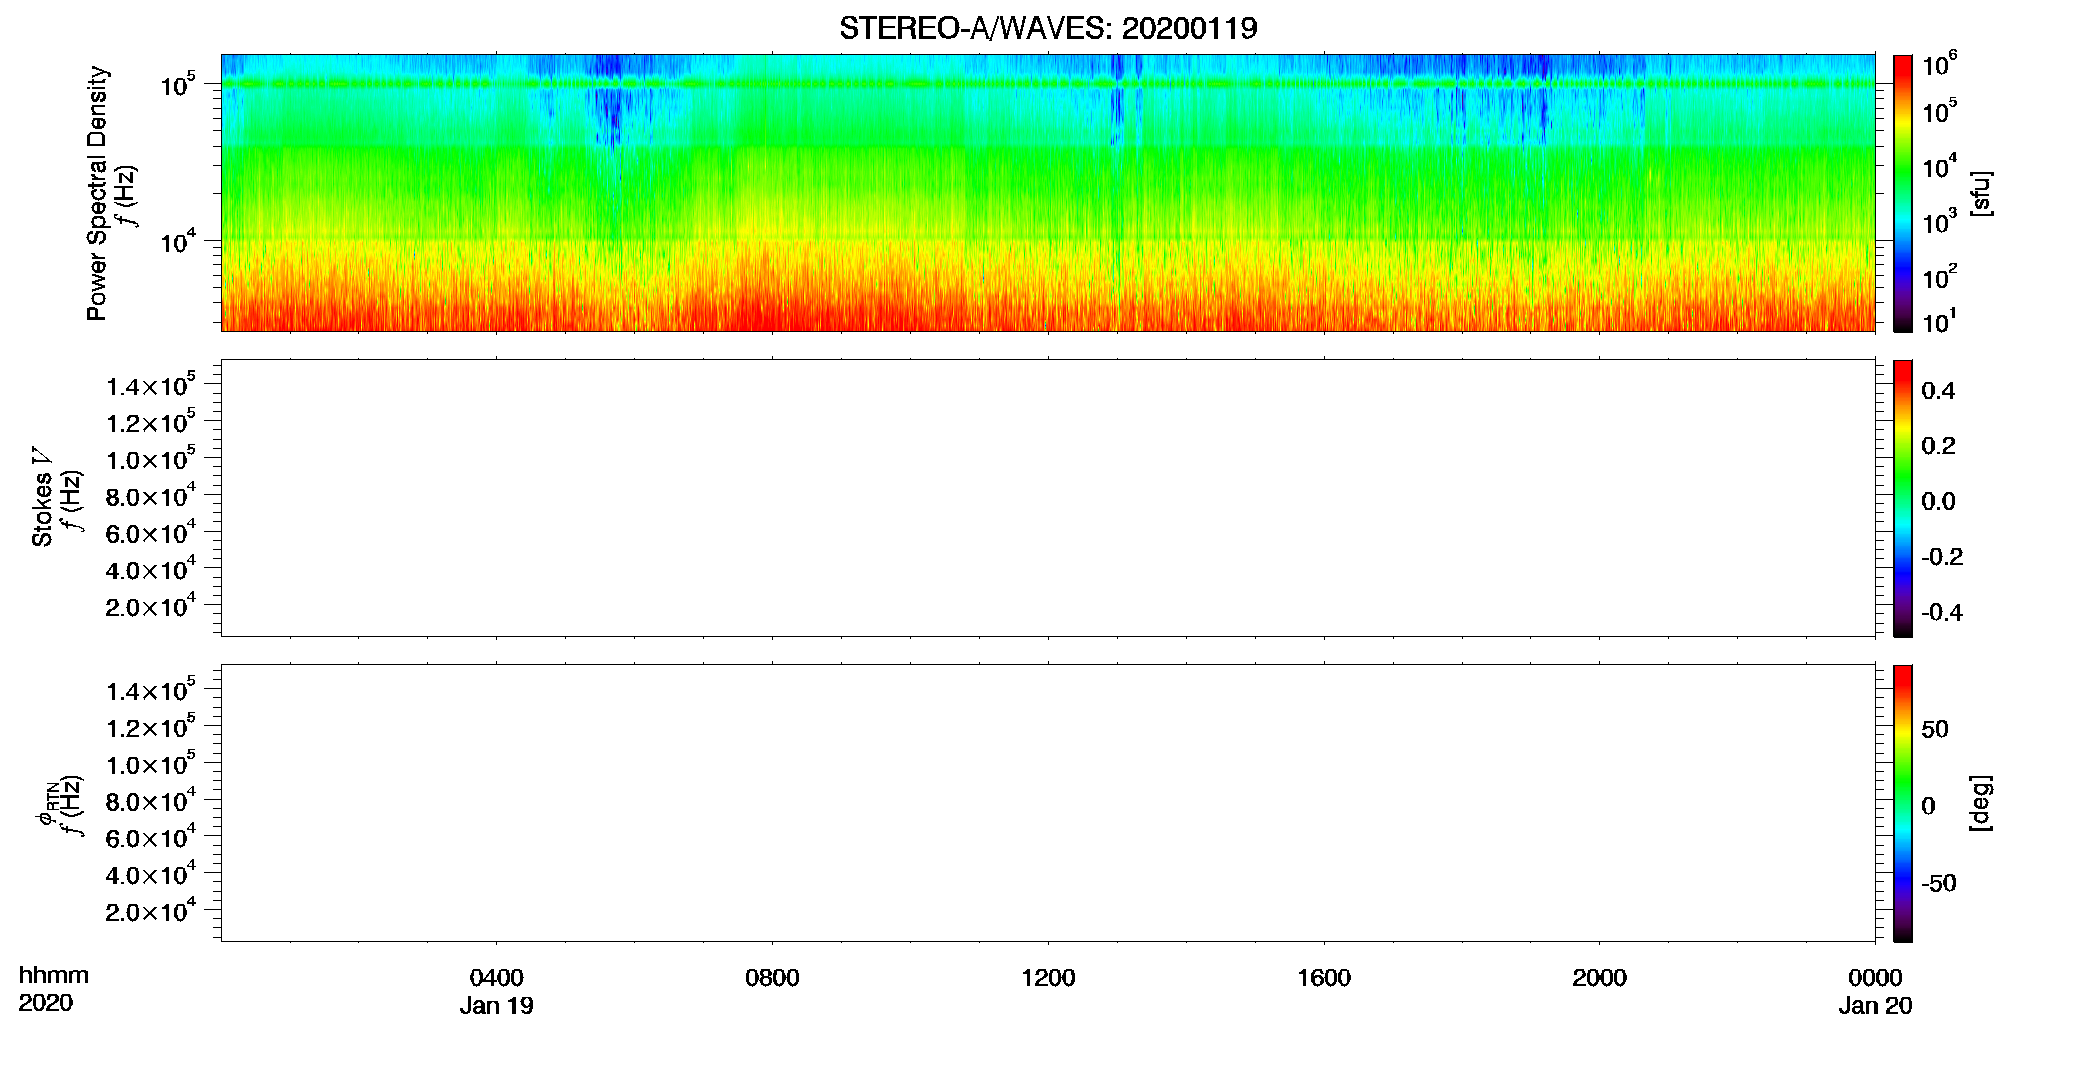Click the 0800 time tick label

772,978
